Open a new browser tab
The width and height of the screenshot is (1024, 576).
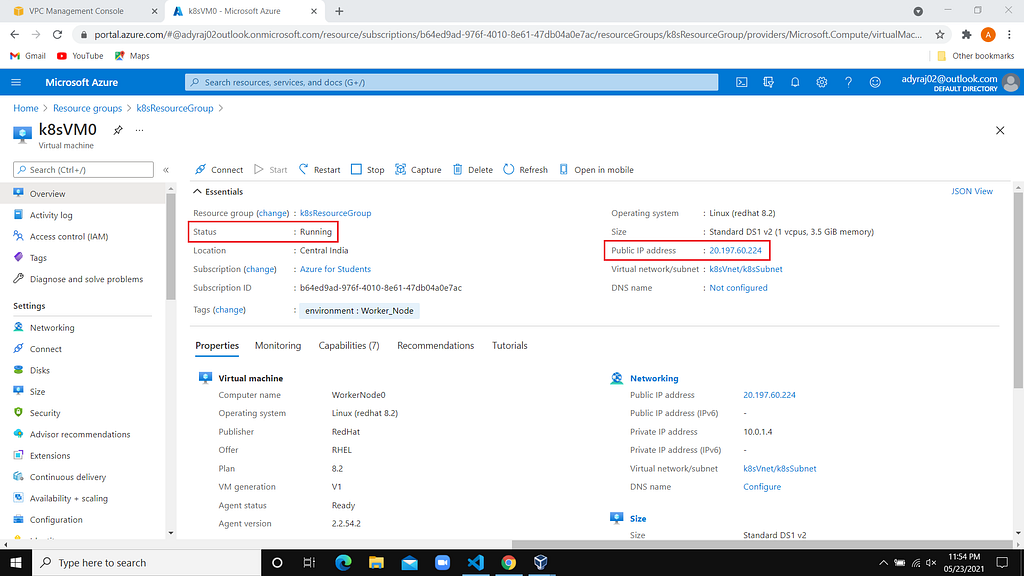pos(339,11)
